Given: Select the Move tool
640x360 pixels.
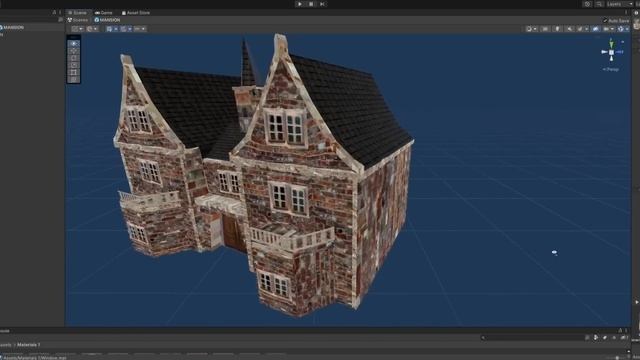Looking at the screenshot, I should (x=73, y=51).
